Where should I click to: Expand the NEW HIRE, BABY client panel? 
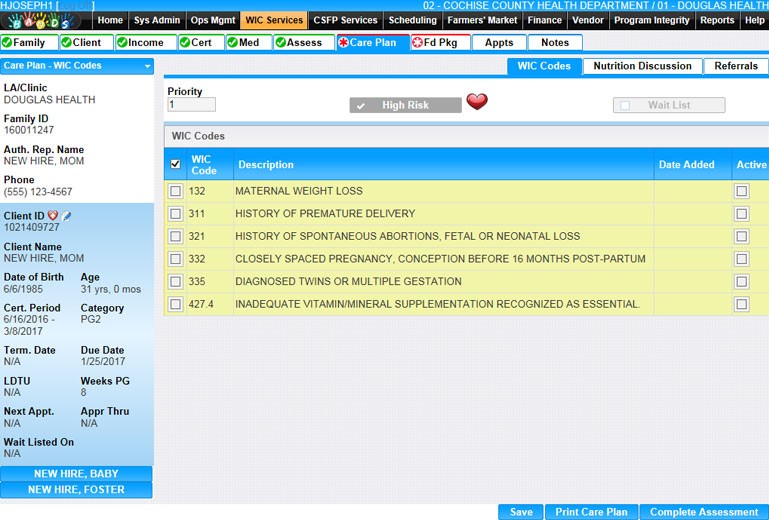coord(76,474)
